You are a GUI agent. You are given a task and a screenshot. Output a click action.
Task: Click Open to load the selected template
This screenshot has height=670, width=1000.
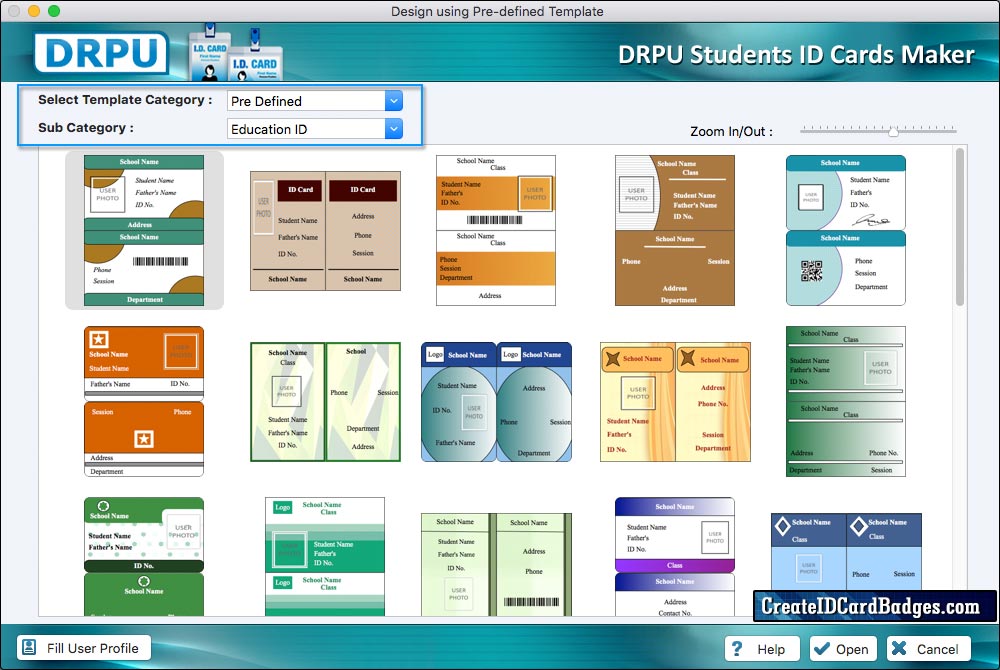tap(843, 649)
